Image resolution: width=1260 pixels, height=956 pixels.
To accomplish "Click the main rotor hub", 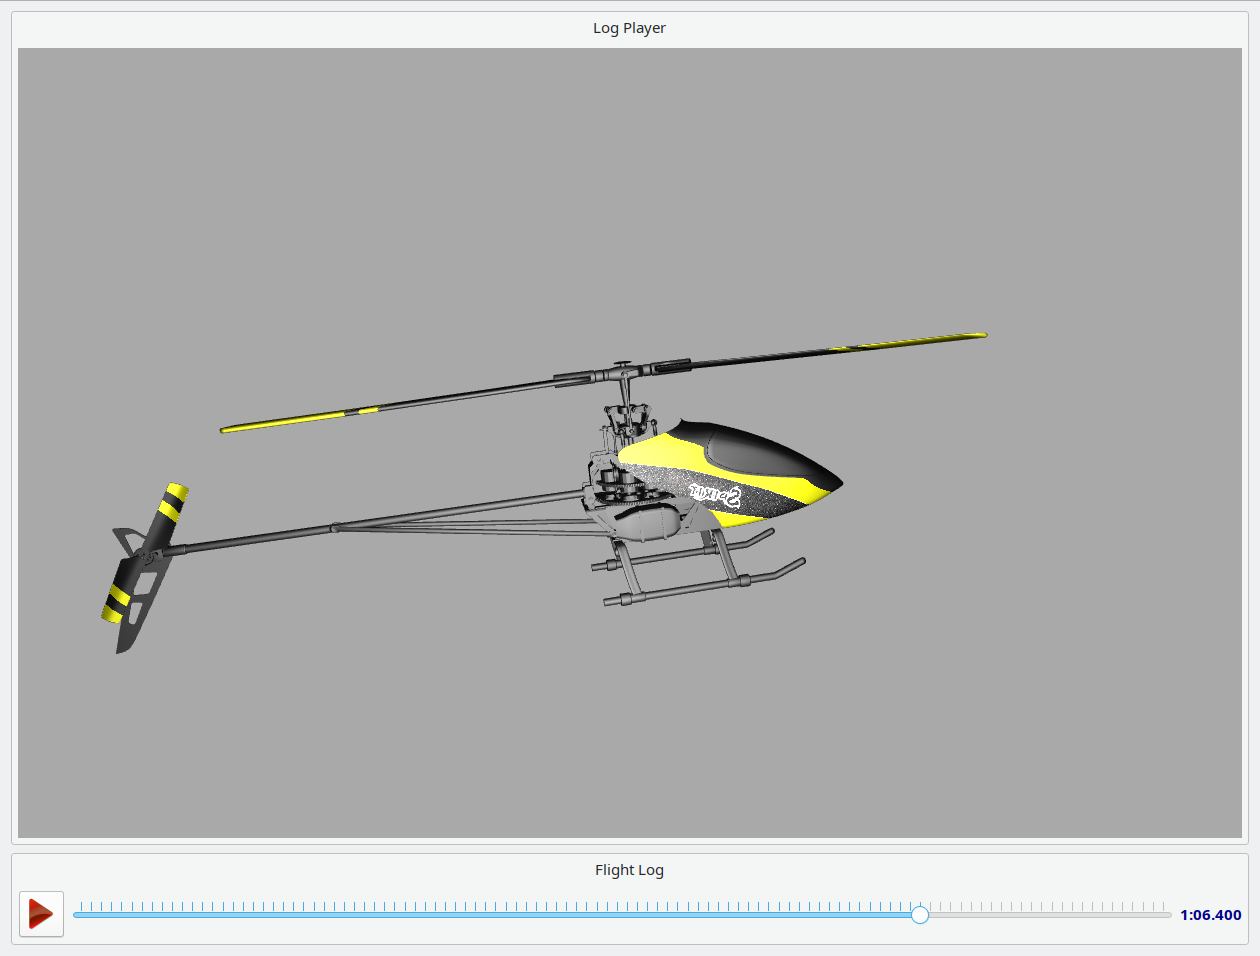I will 622,374.
